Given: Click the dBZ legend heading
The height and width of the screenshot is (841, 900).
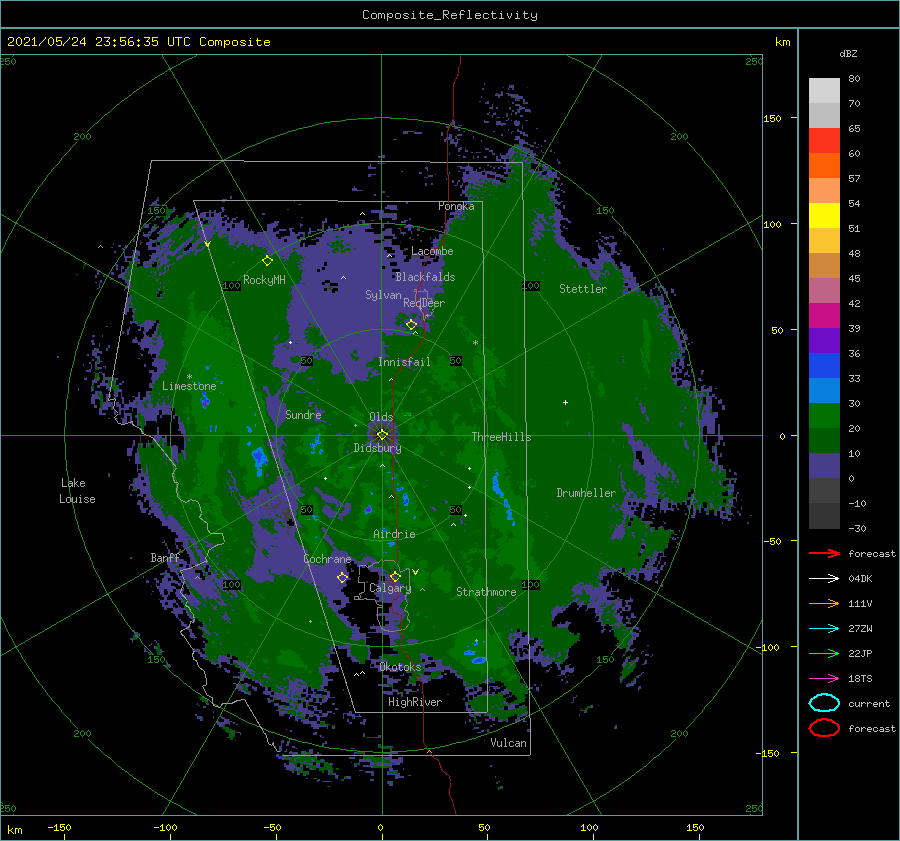Looking at the screenshot, I should [x=848, y=53].
